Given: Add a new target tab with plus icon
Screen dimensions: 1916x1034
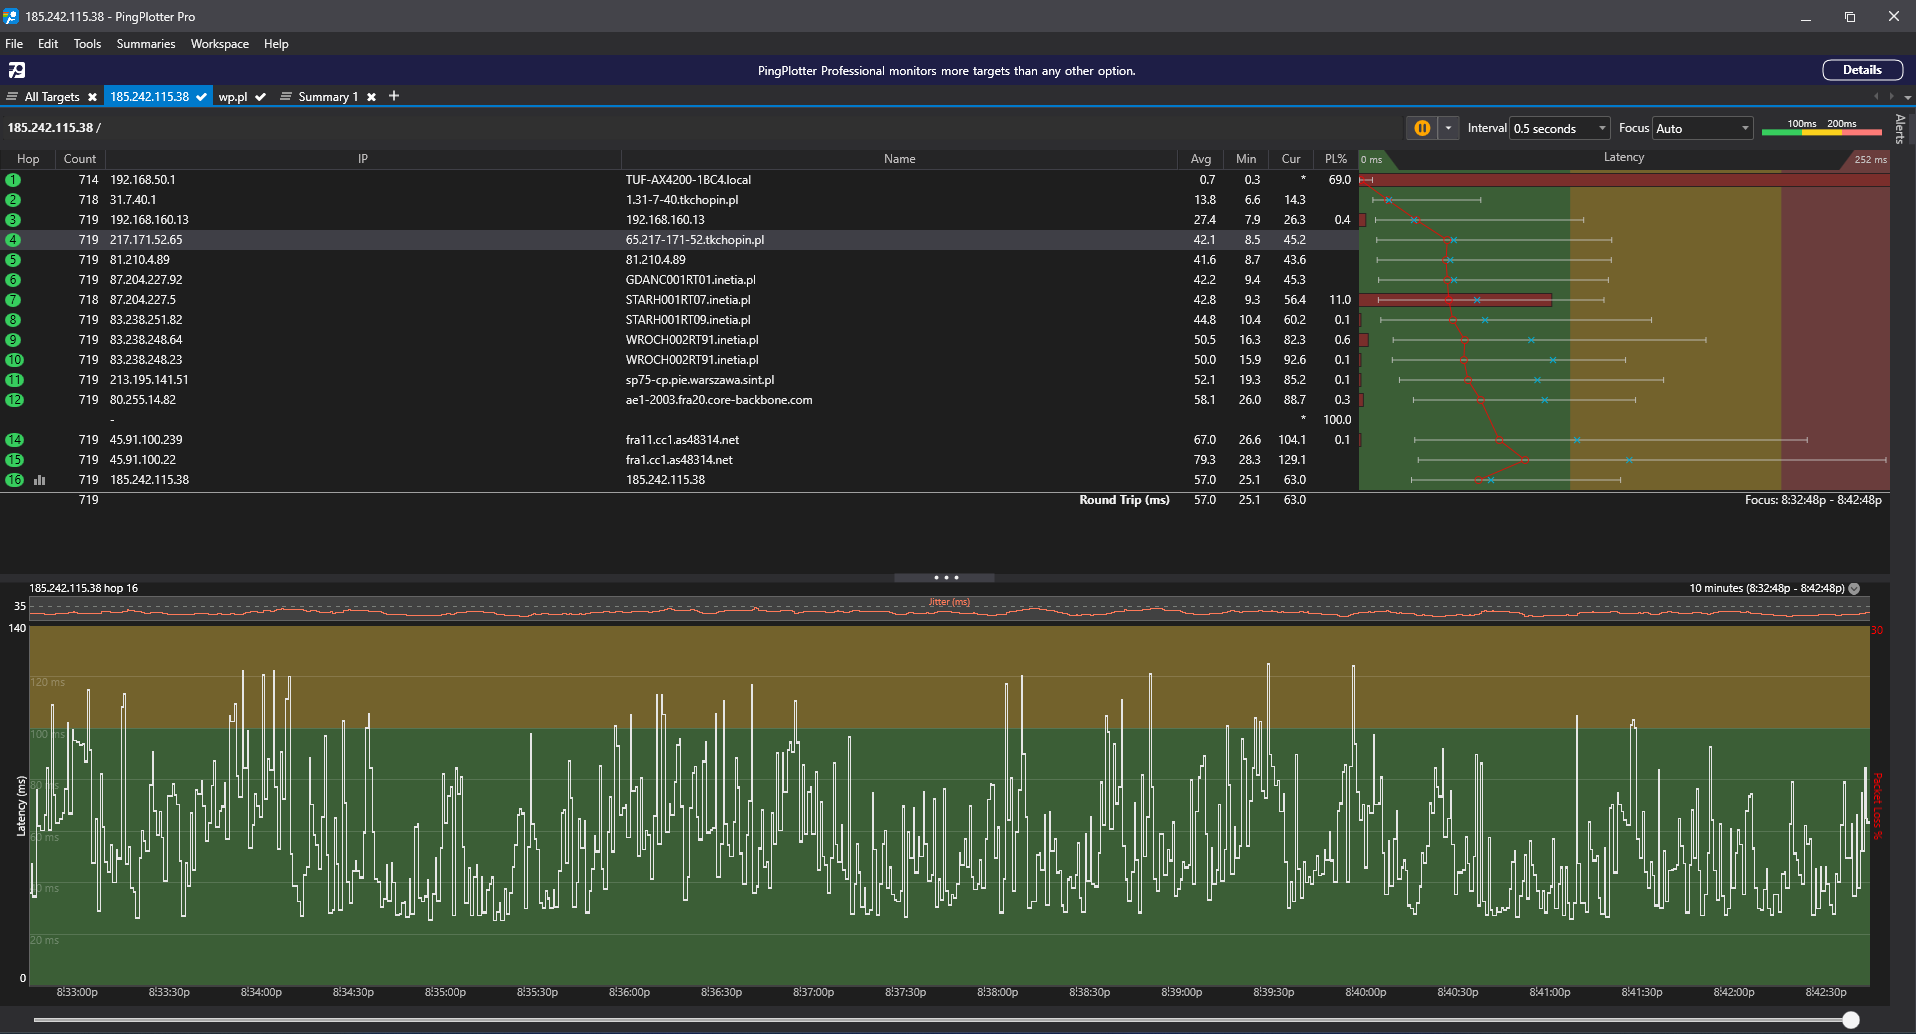Looking at the screenshot, I should 394,96.
